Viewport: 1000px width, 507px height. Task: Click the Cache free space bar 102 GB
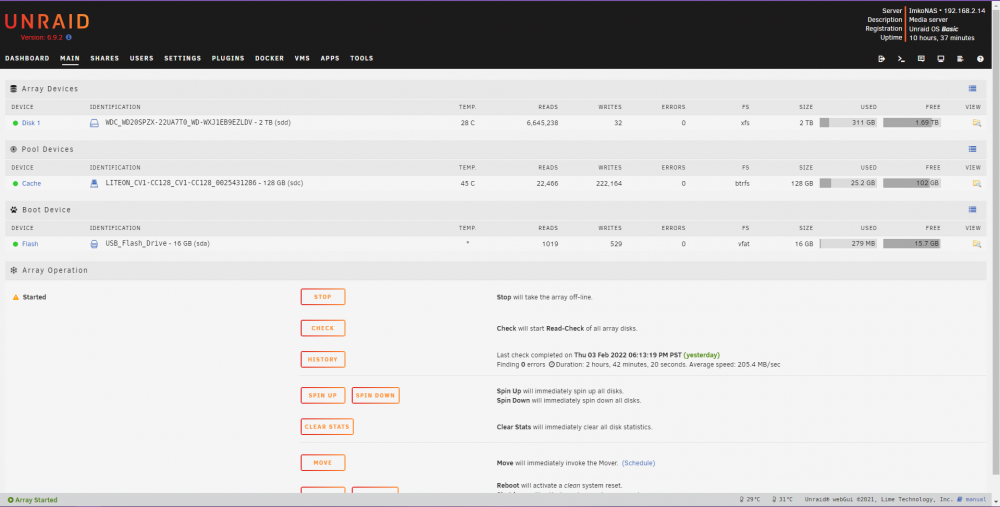point(912,184)
